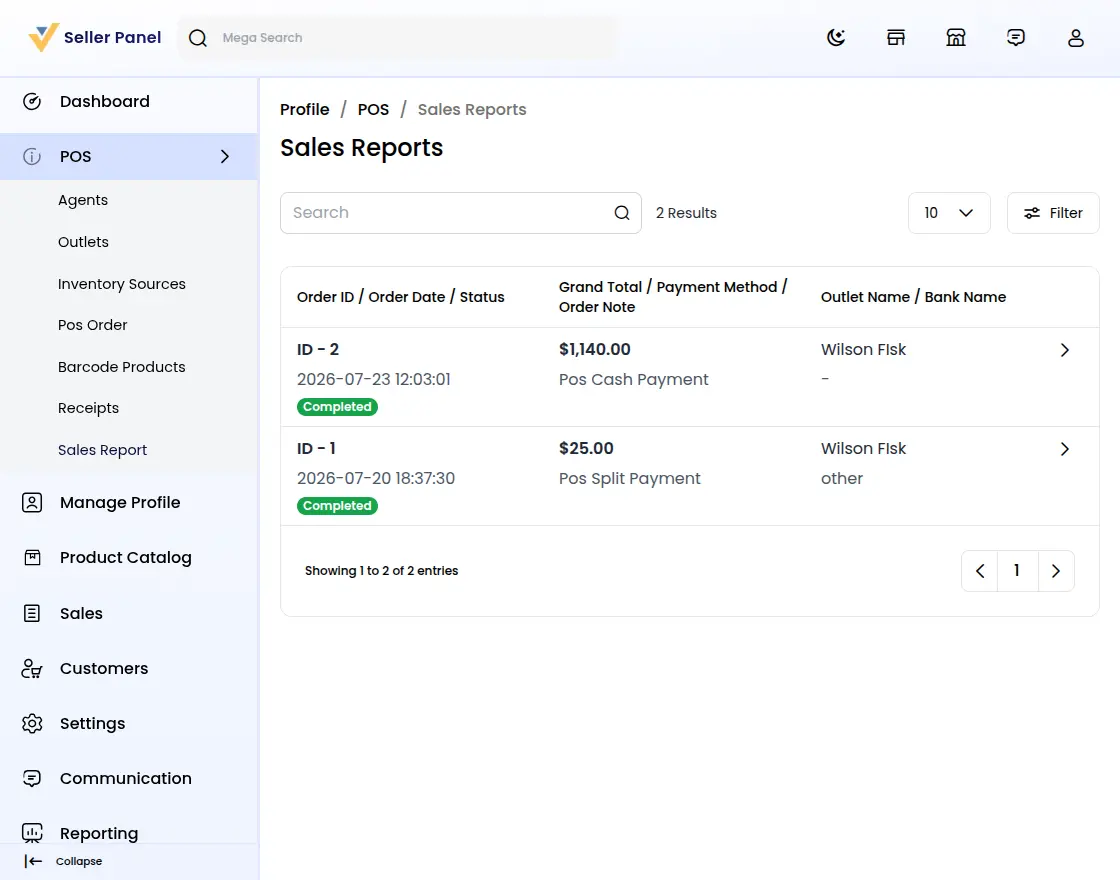
Task: Go to previous page arrow
Action: pos(981,571)
